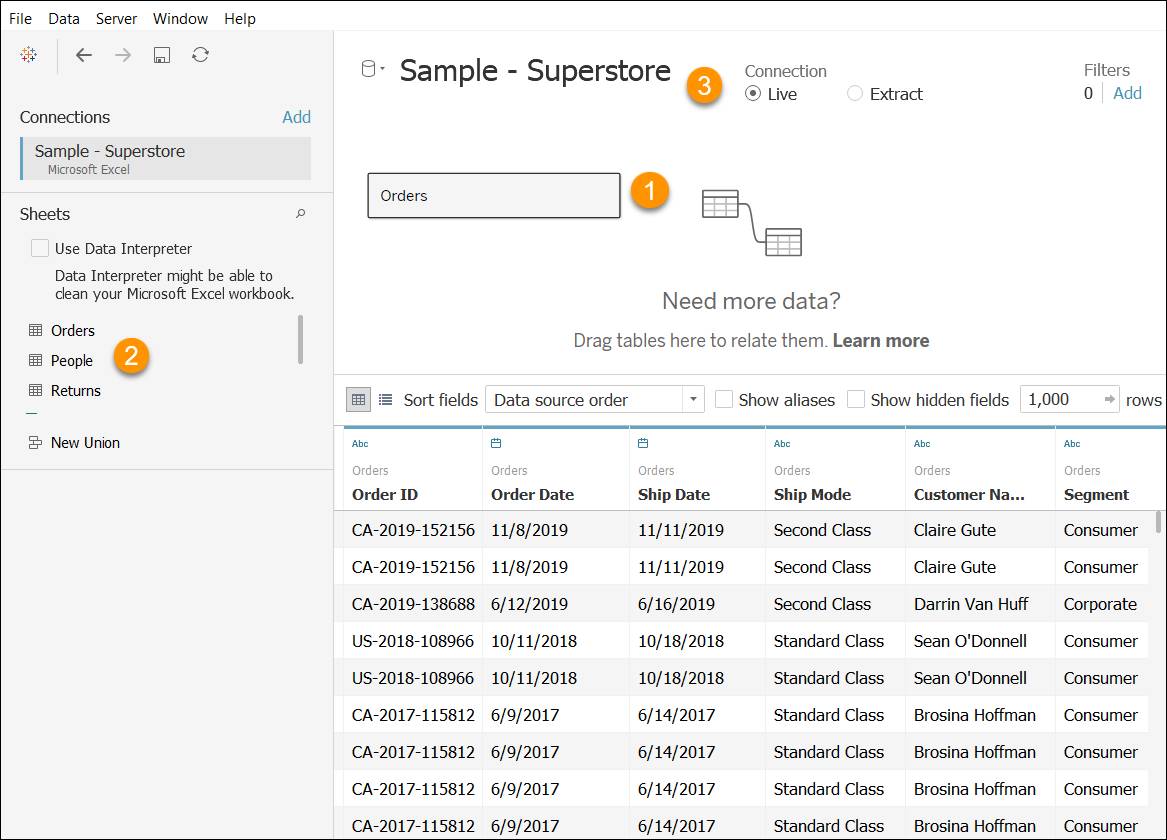The height and width of the screenshot is (840, 1167).
Task: Click the New Union icon
Action: coord(35,443)
